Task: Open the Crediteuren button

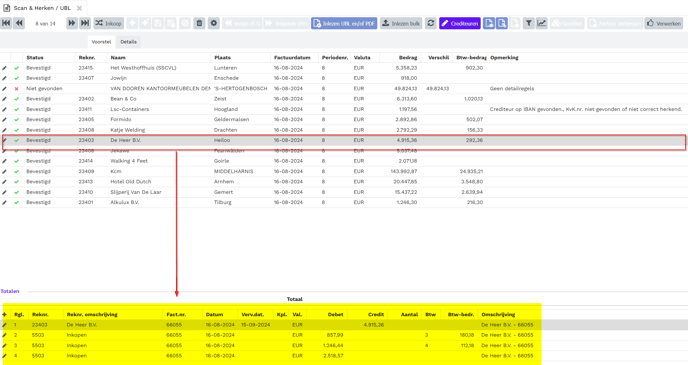Action: 460,23
